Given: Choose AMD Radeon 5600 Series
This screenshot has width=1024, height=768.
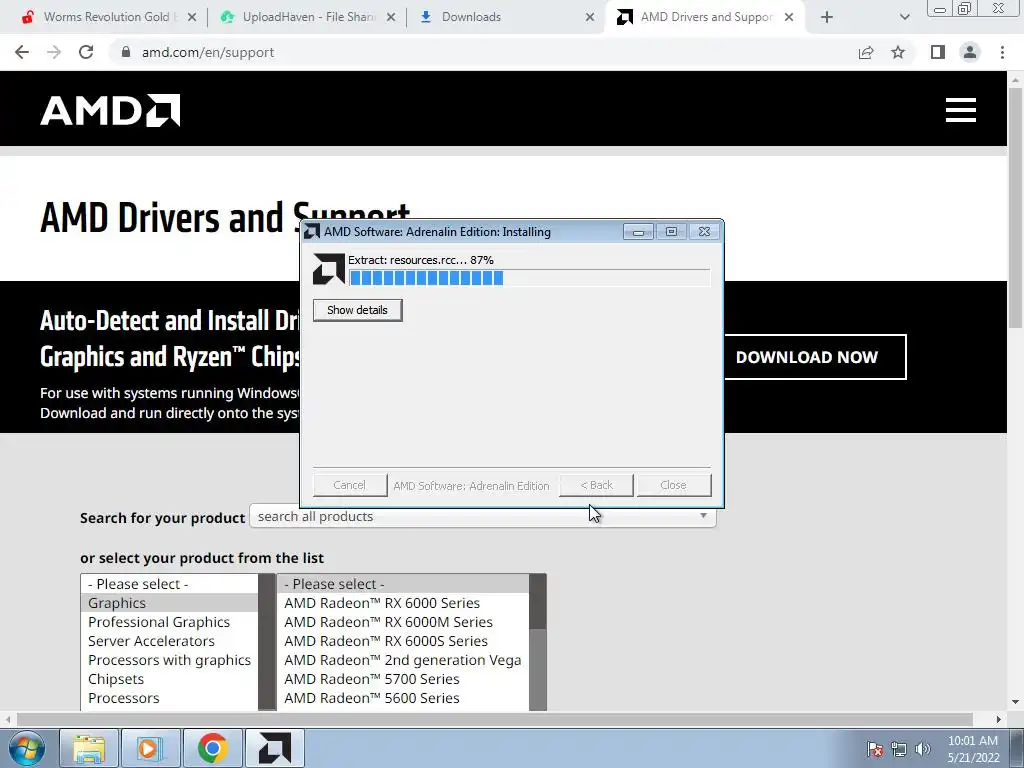Looking at the screenshot, I should 403,697.
